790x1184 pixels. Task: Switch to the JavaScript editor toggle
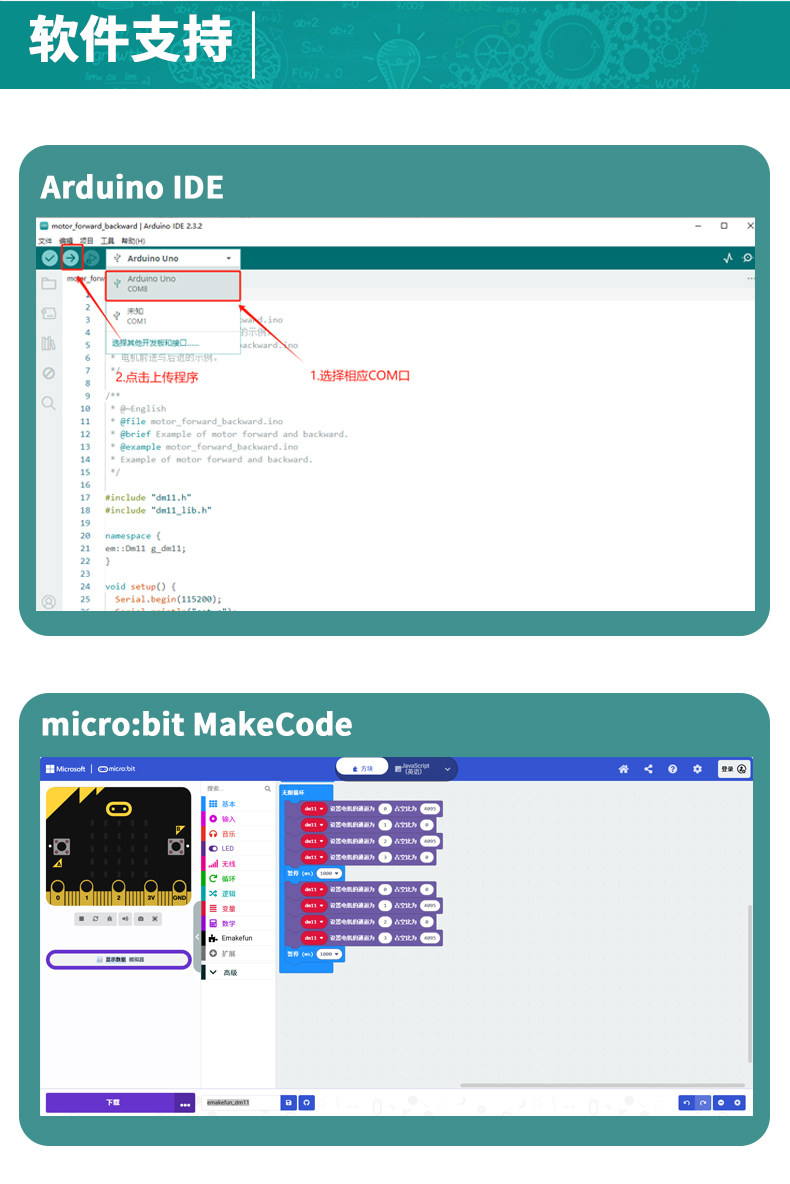click(412, 769)
